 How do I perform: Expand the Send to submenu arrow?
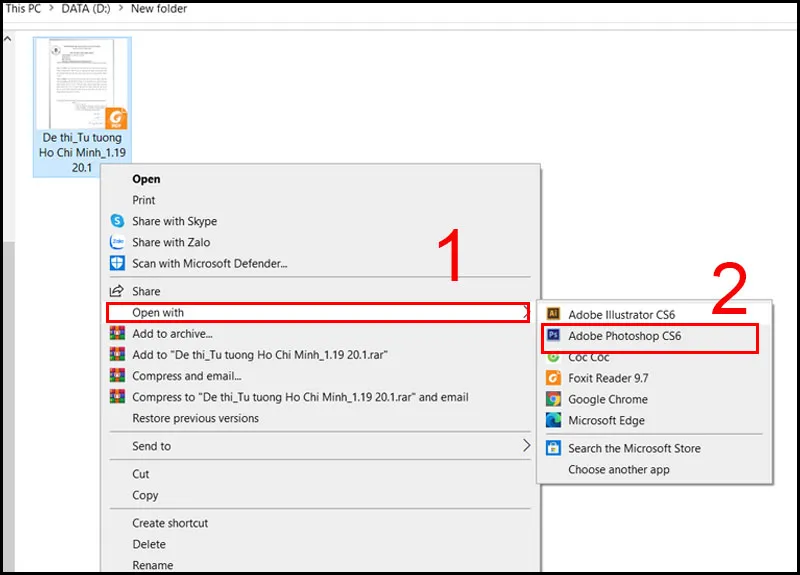(526, 446)
